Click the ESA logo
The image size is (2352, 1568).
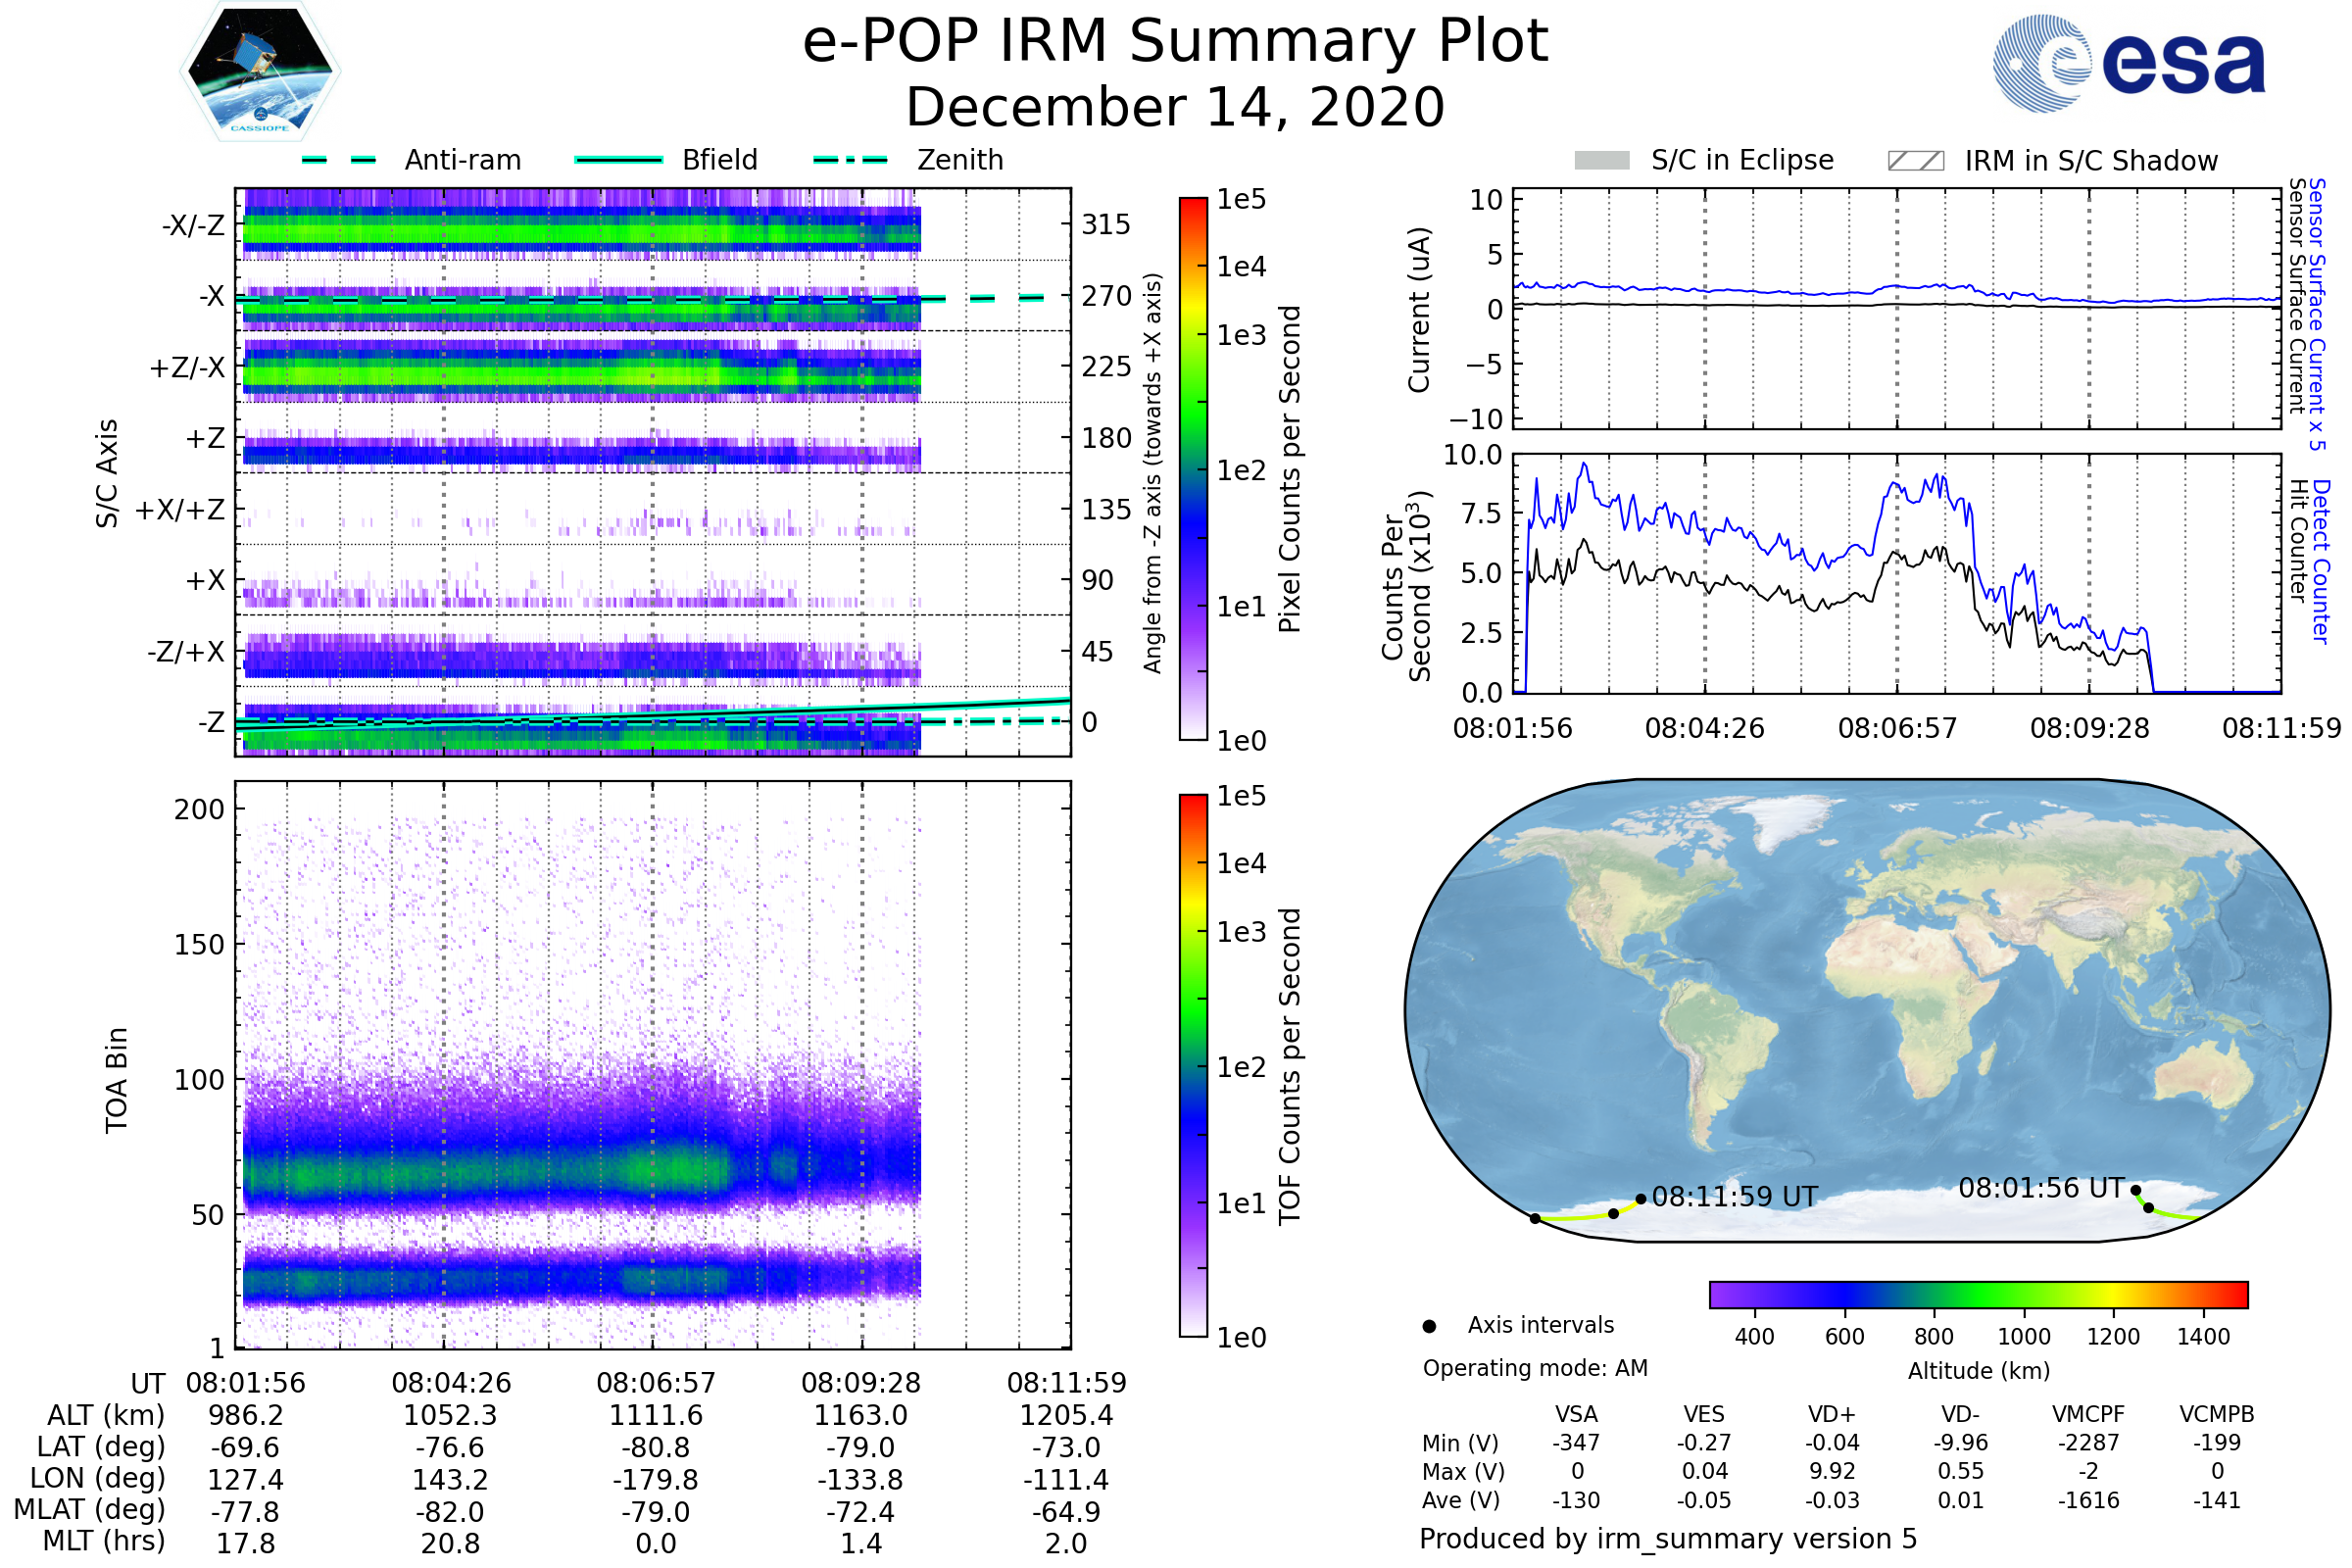click(2128, 64)
